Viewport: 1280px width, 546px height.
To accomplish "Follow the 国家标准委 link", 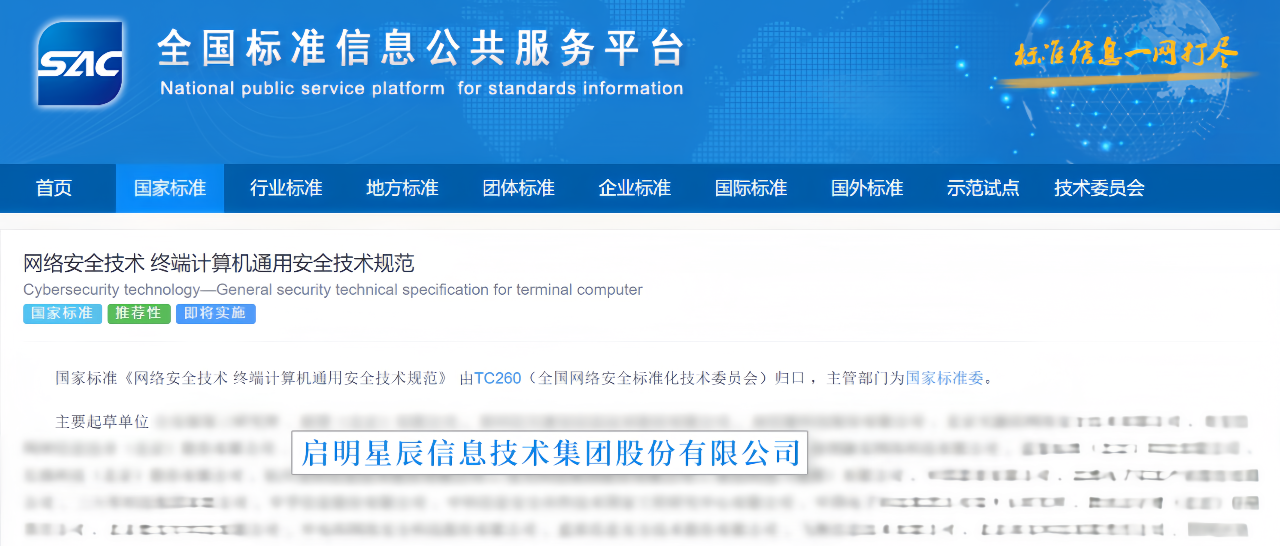I will click(x=945, y=378).
